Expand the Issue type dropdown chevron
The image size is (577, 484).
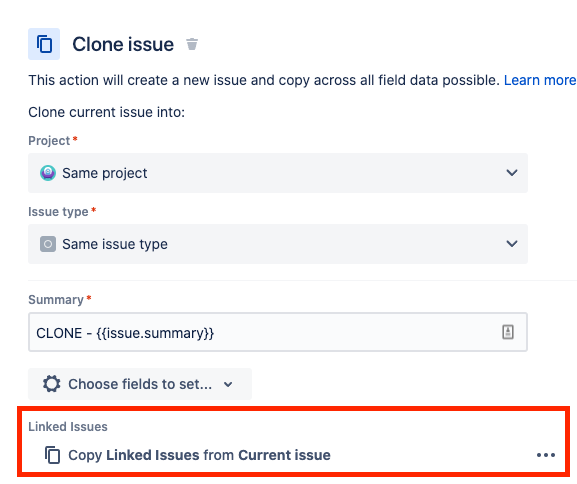[512, 244]
